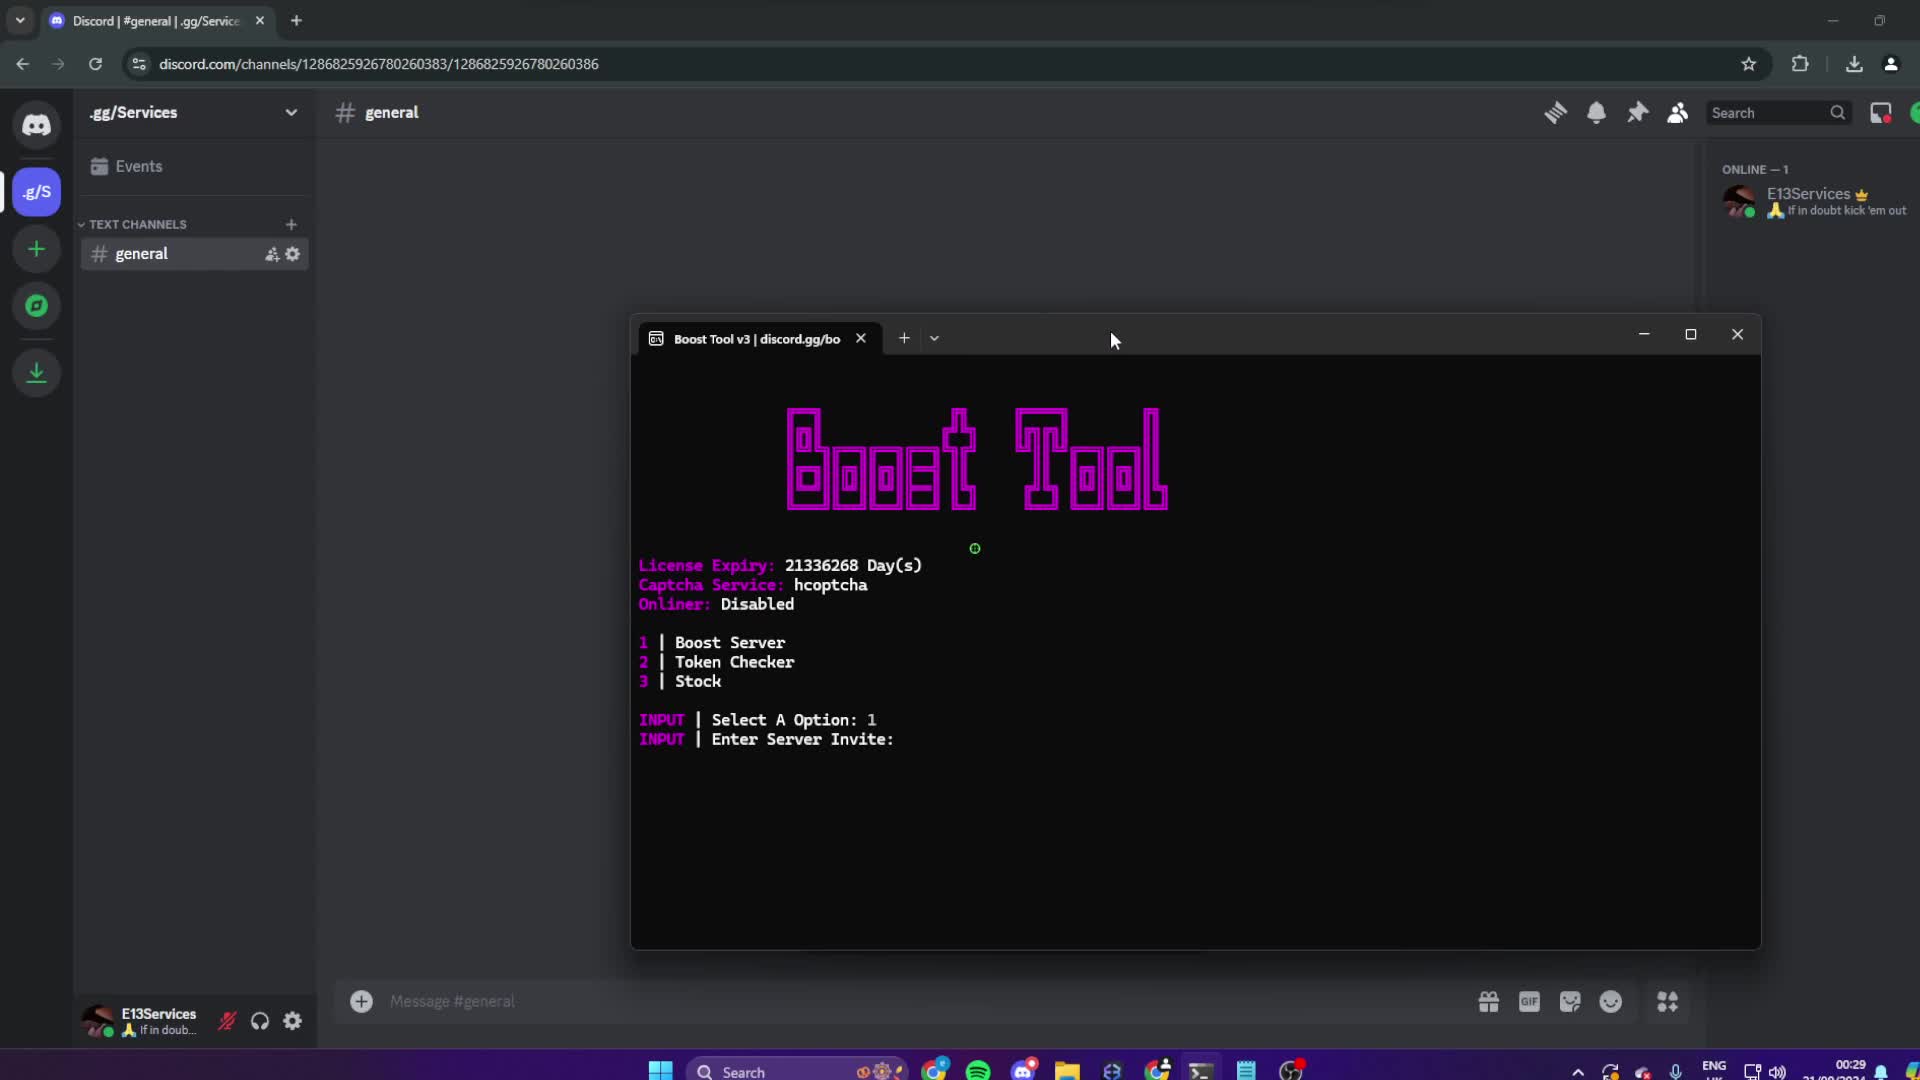Open the GIF picker
Image resolution: width=1920 pixels, height=1080 pixels.
tap(1529, 1002)
